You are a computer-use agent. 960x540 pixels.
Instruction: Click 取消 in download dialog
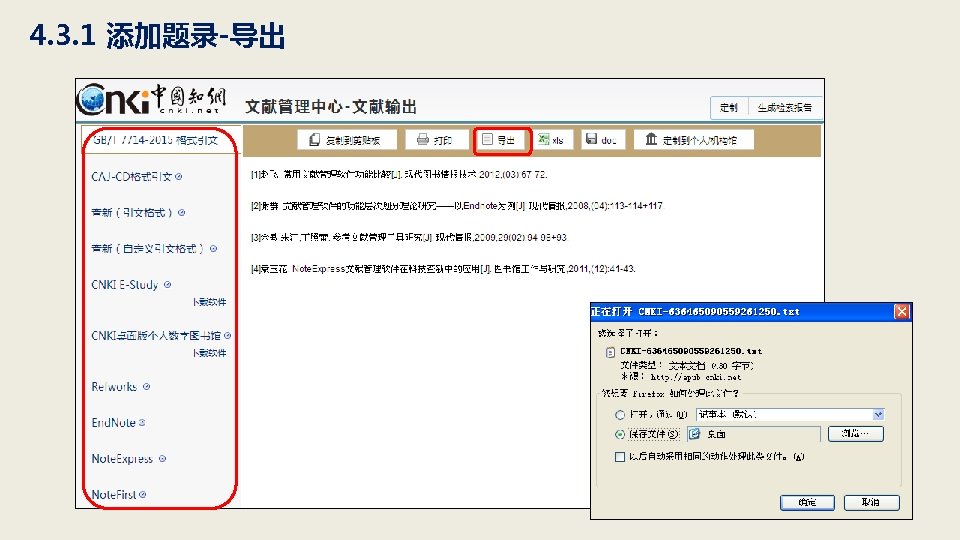coord(871,503)
